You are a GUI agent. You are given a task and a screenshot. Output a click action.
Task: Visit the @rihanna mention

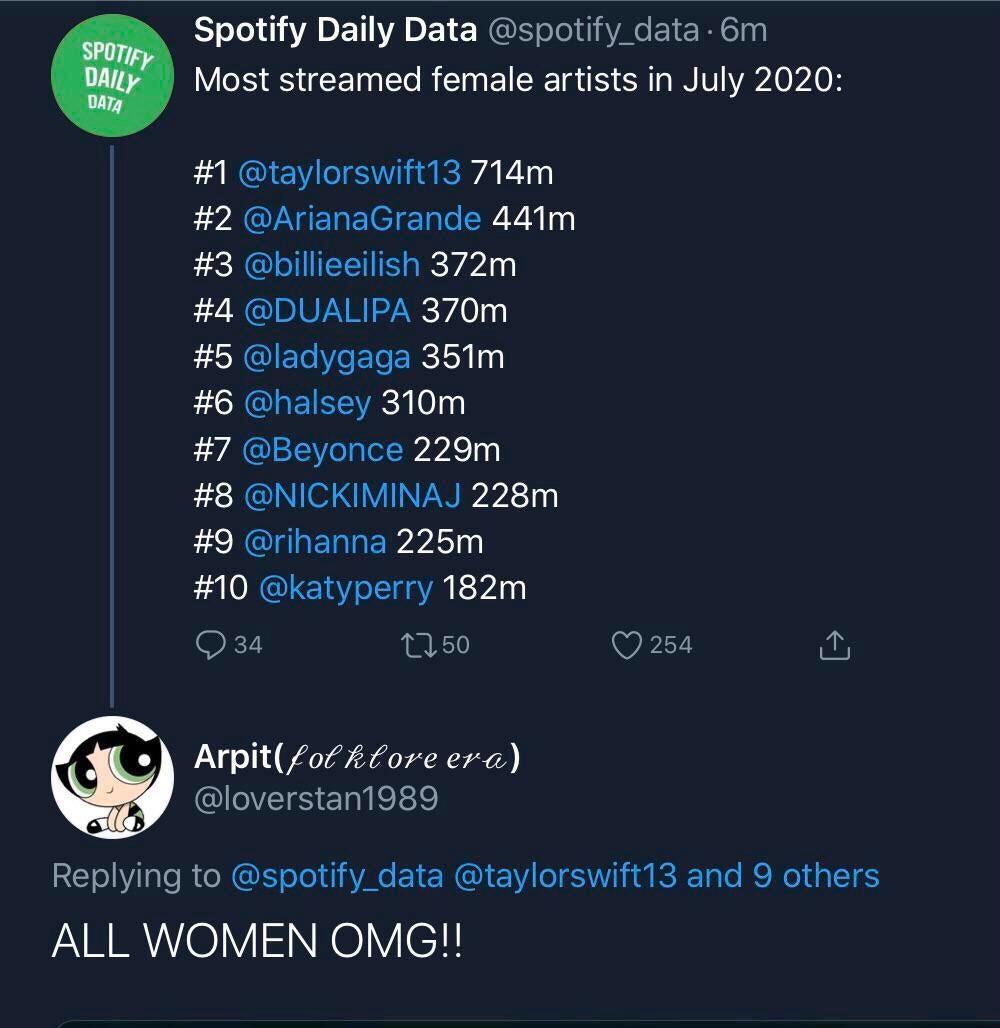[314, 541]
